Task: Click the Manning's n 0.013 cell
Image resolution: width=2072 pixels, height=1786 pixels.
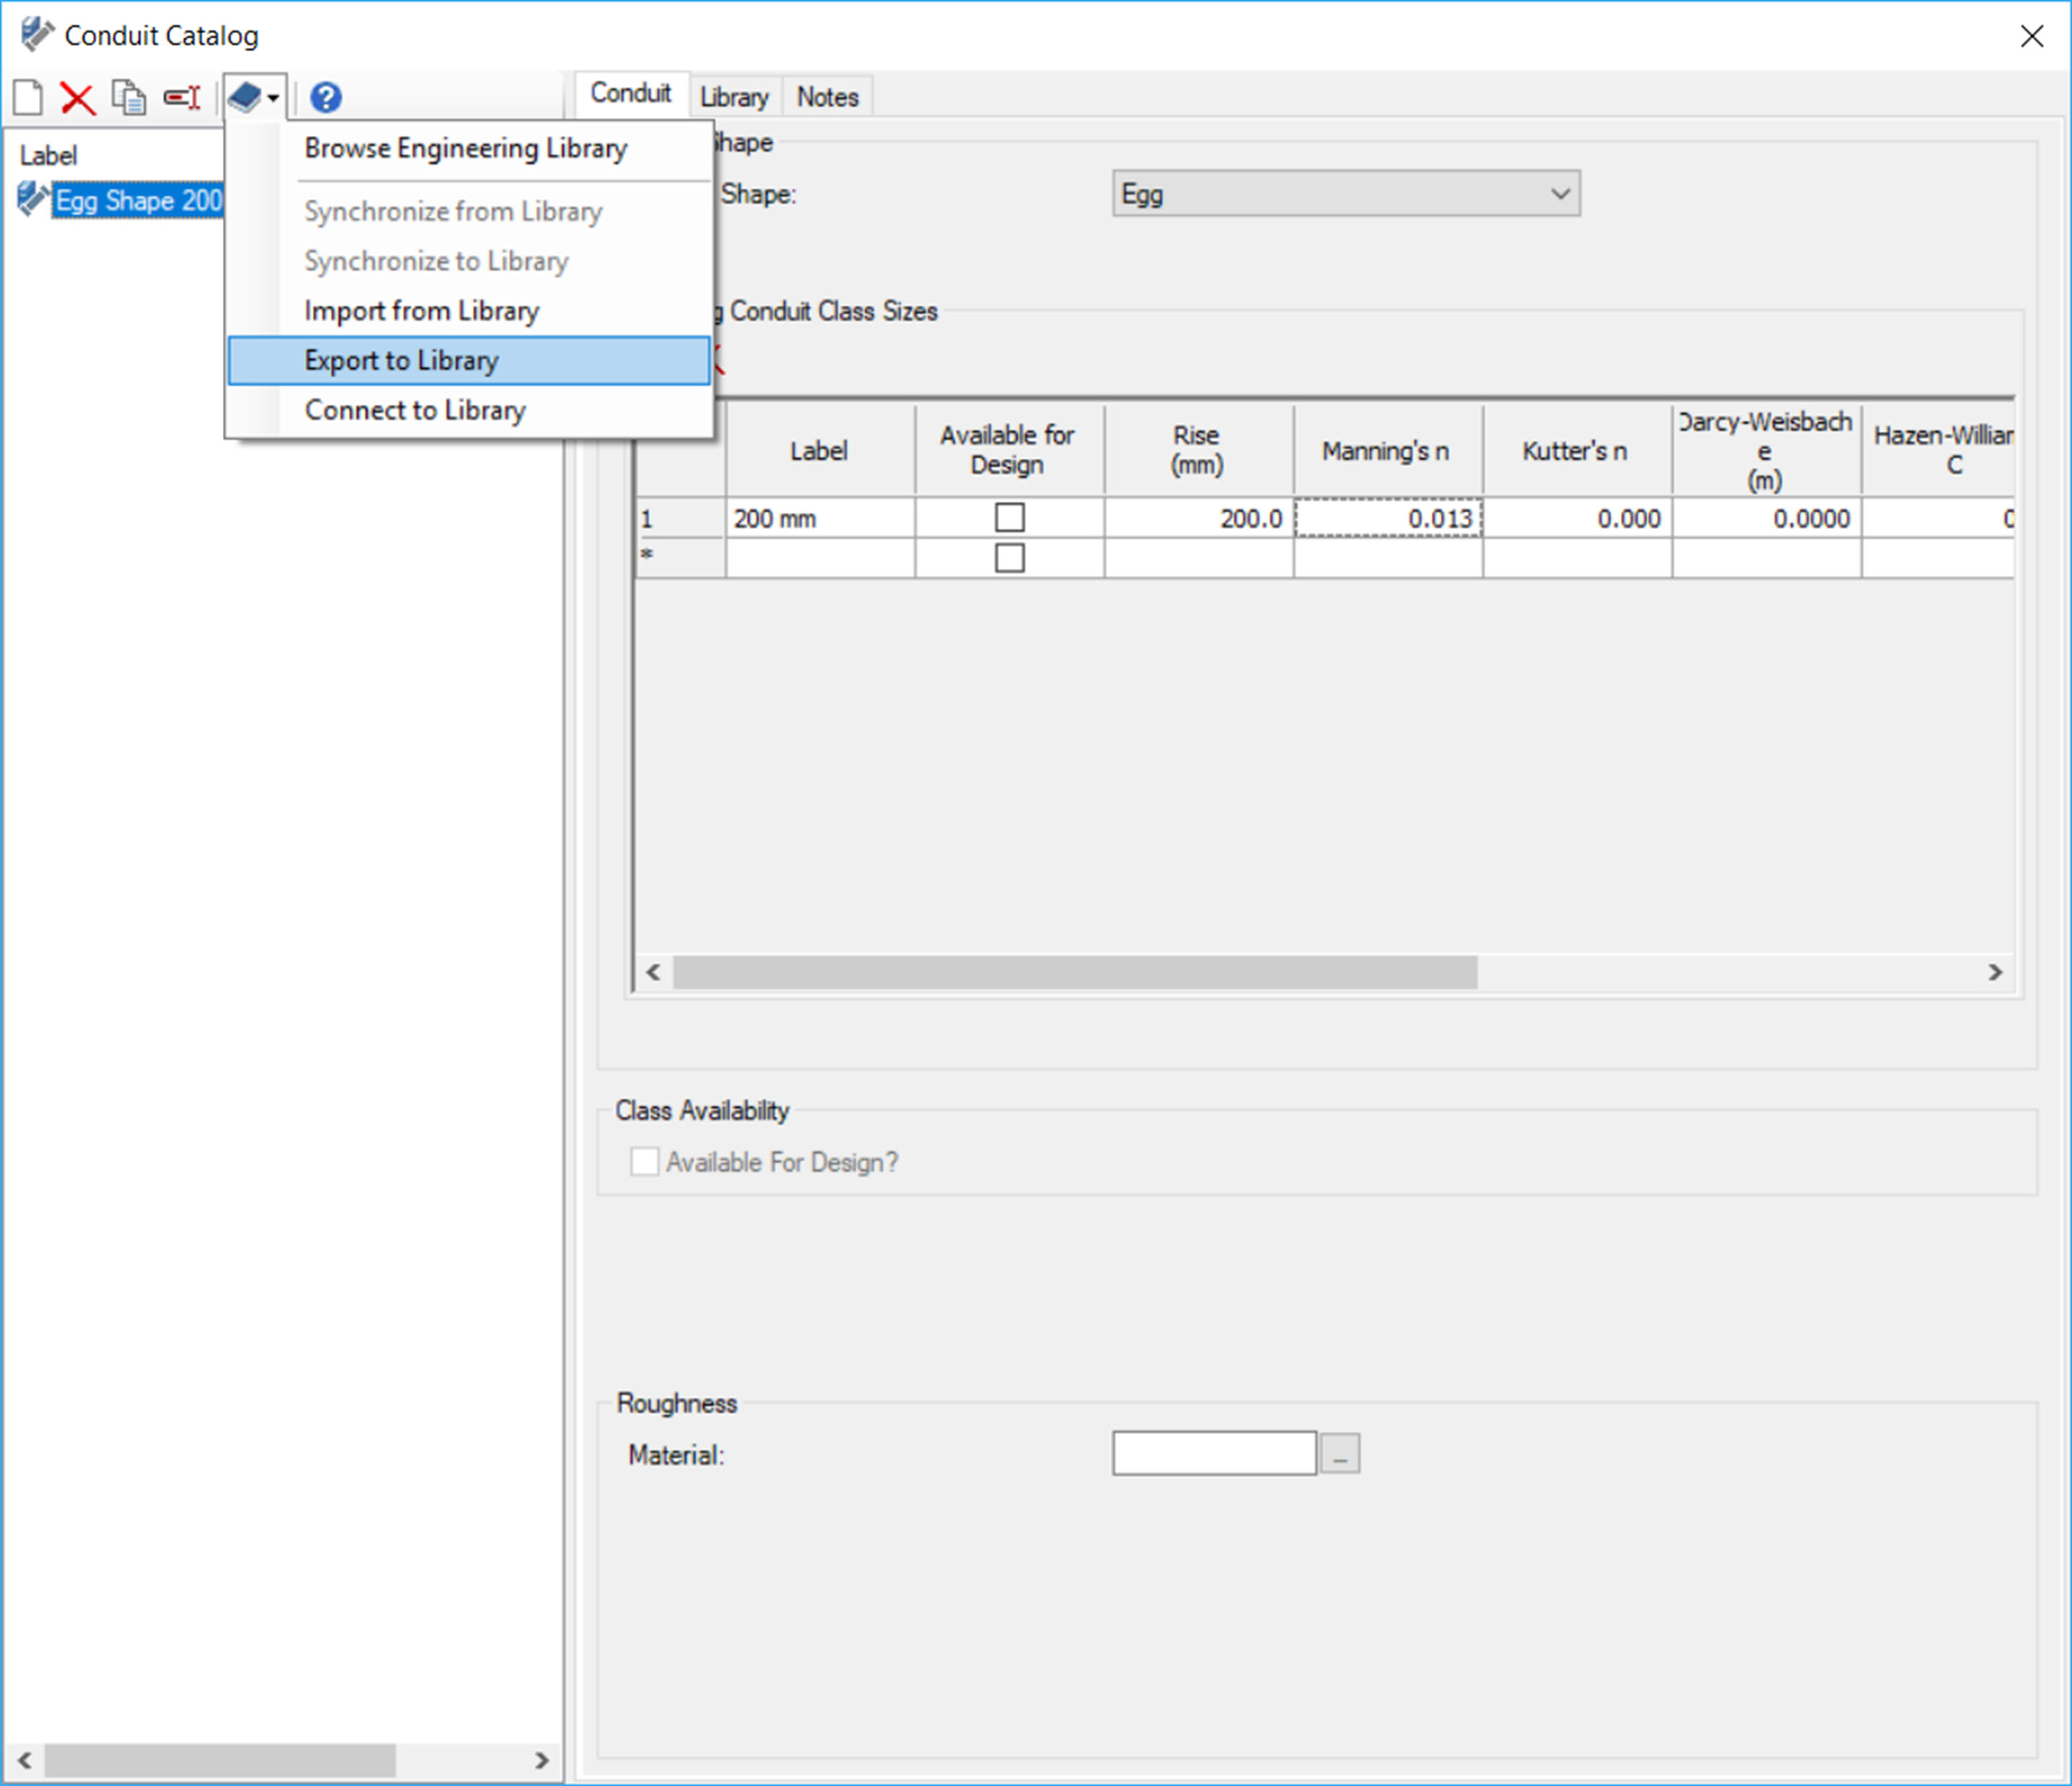Action: (1388, 518)
